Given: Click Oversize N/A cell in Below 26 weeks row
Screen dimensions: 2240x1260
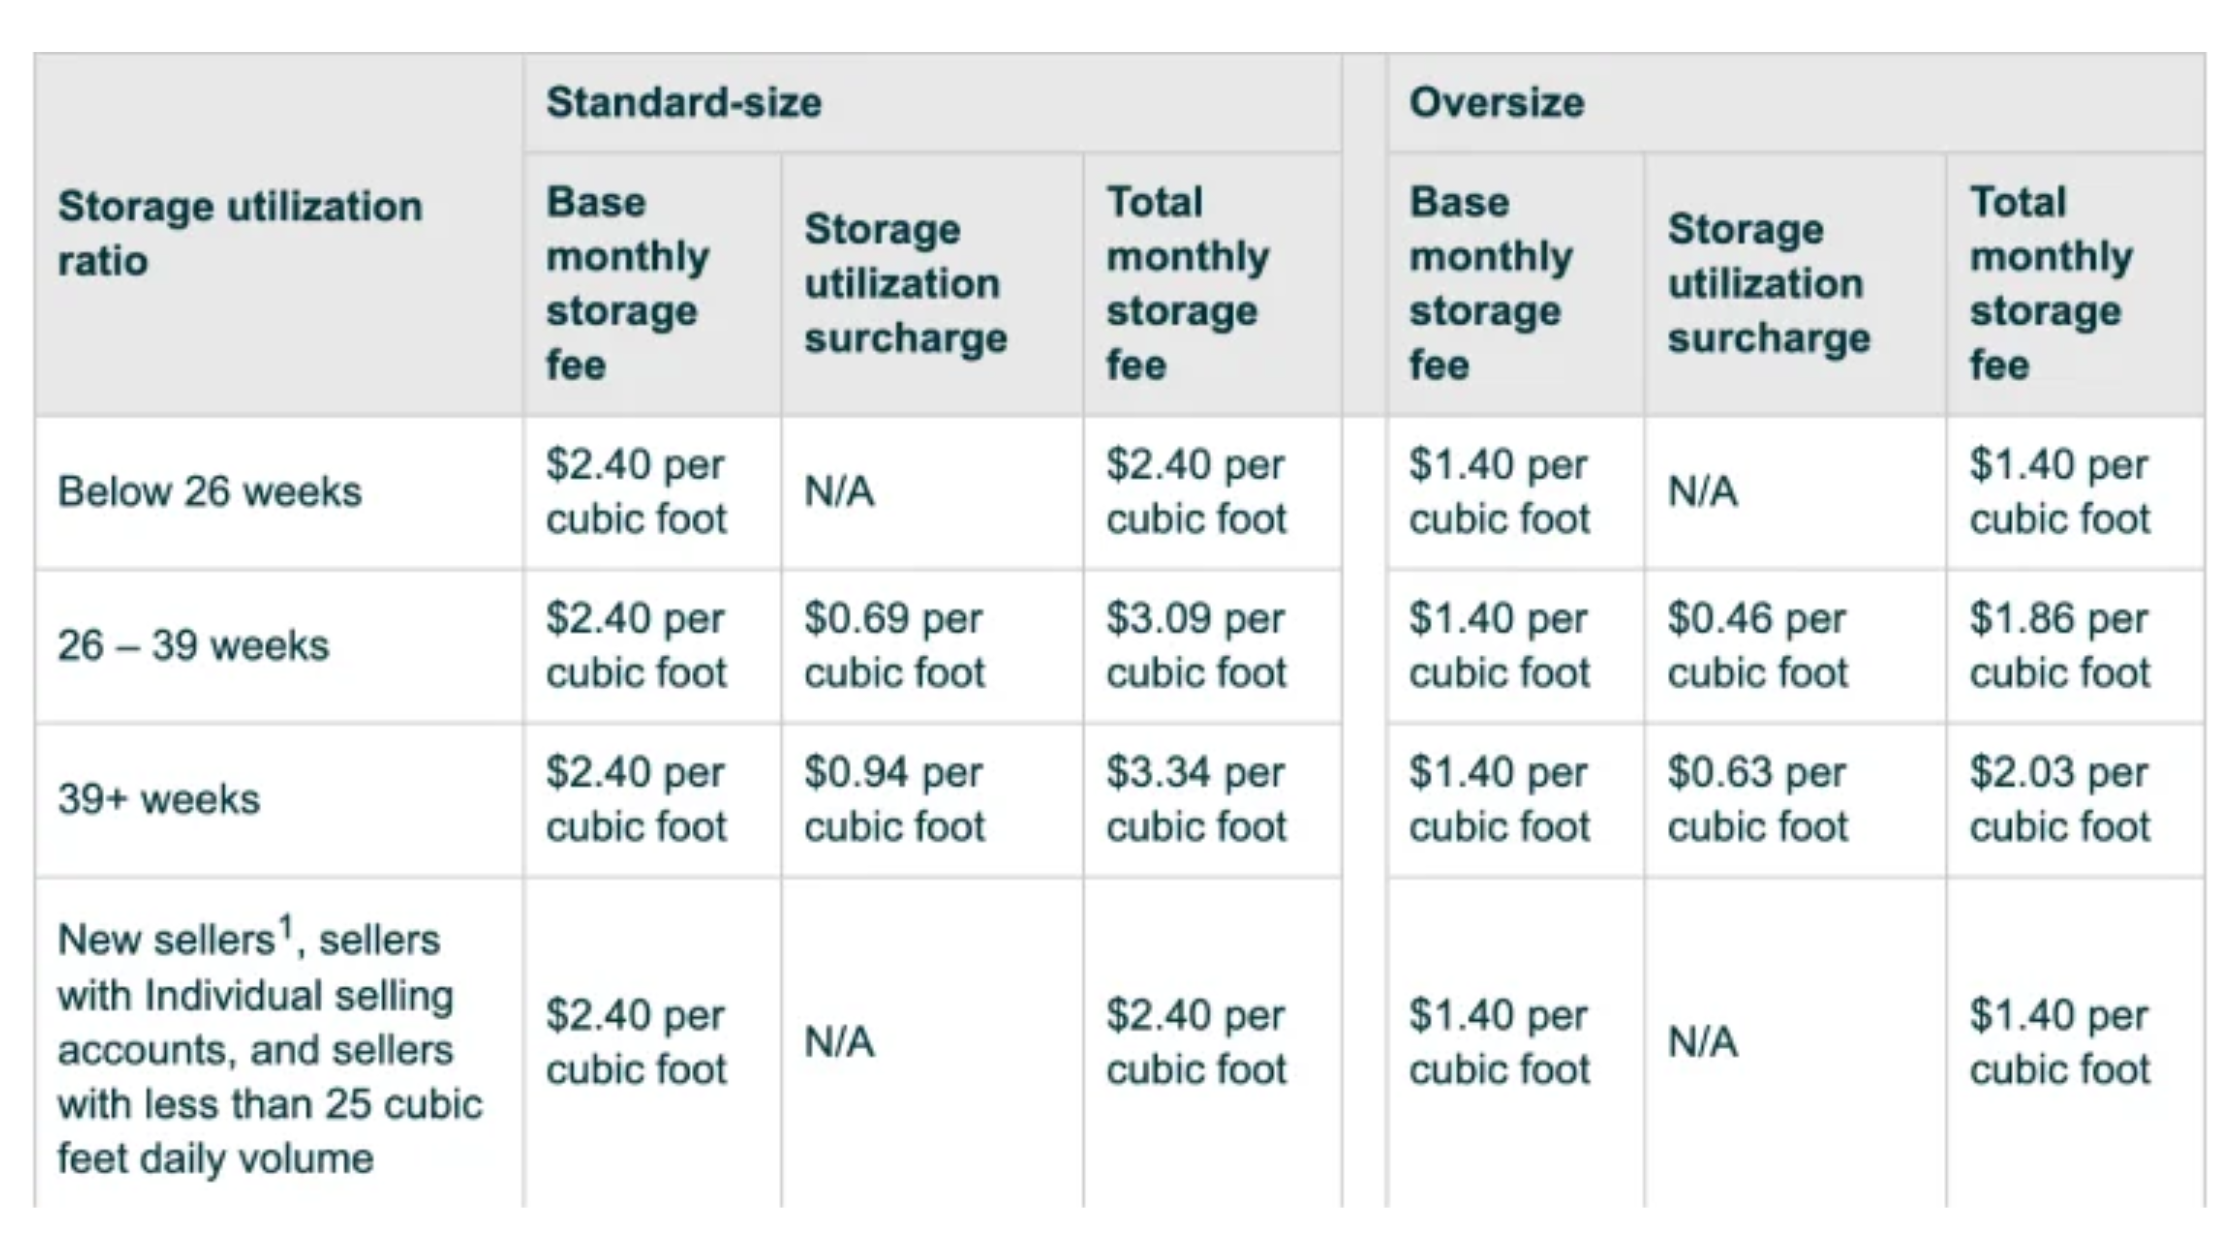Looking at the screenshot, I should (1702, 492).
